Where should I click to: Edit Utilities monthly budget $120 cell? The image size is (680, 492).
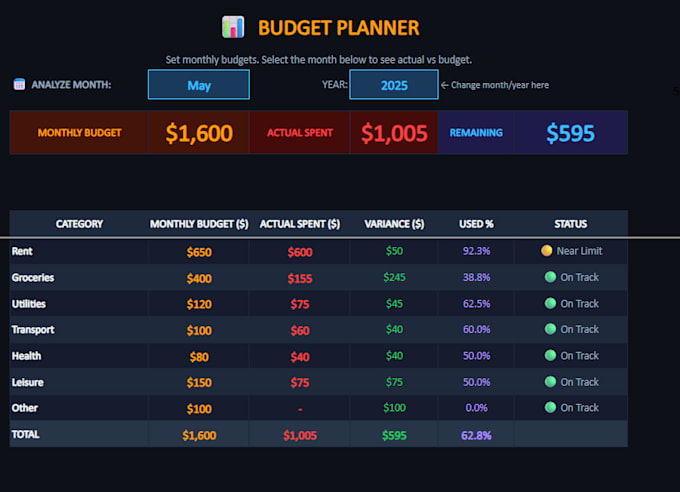pyautogui.click(x=199, y=304)
